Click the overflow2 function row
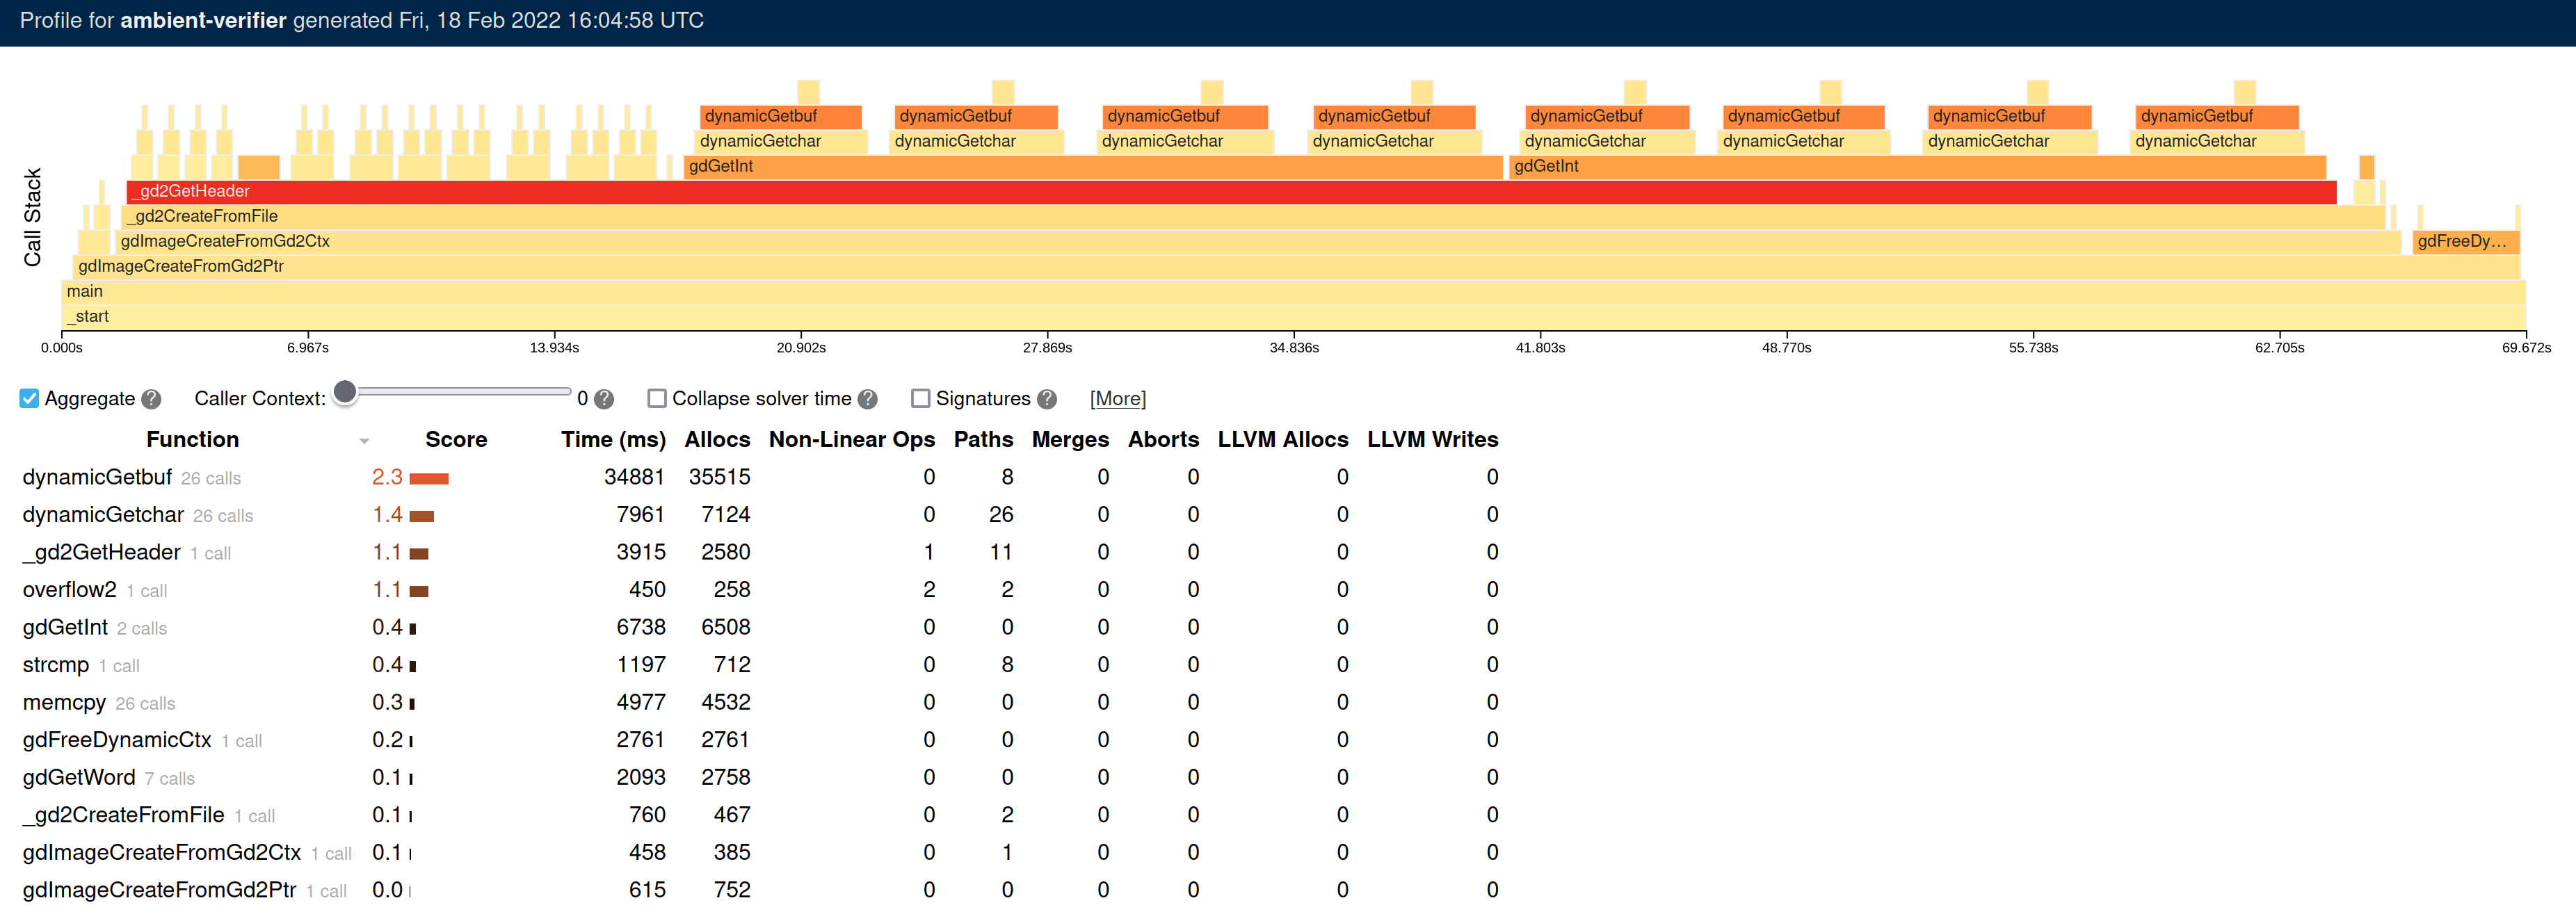 point(70,590)
